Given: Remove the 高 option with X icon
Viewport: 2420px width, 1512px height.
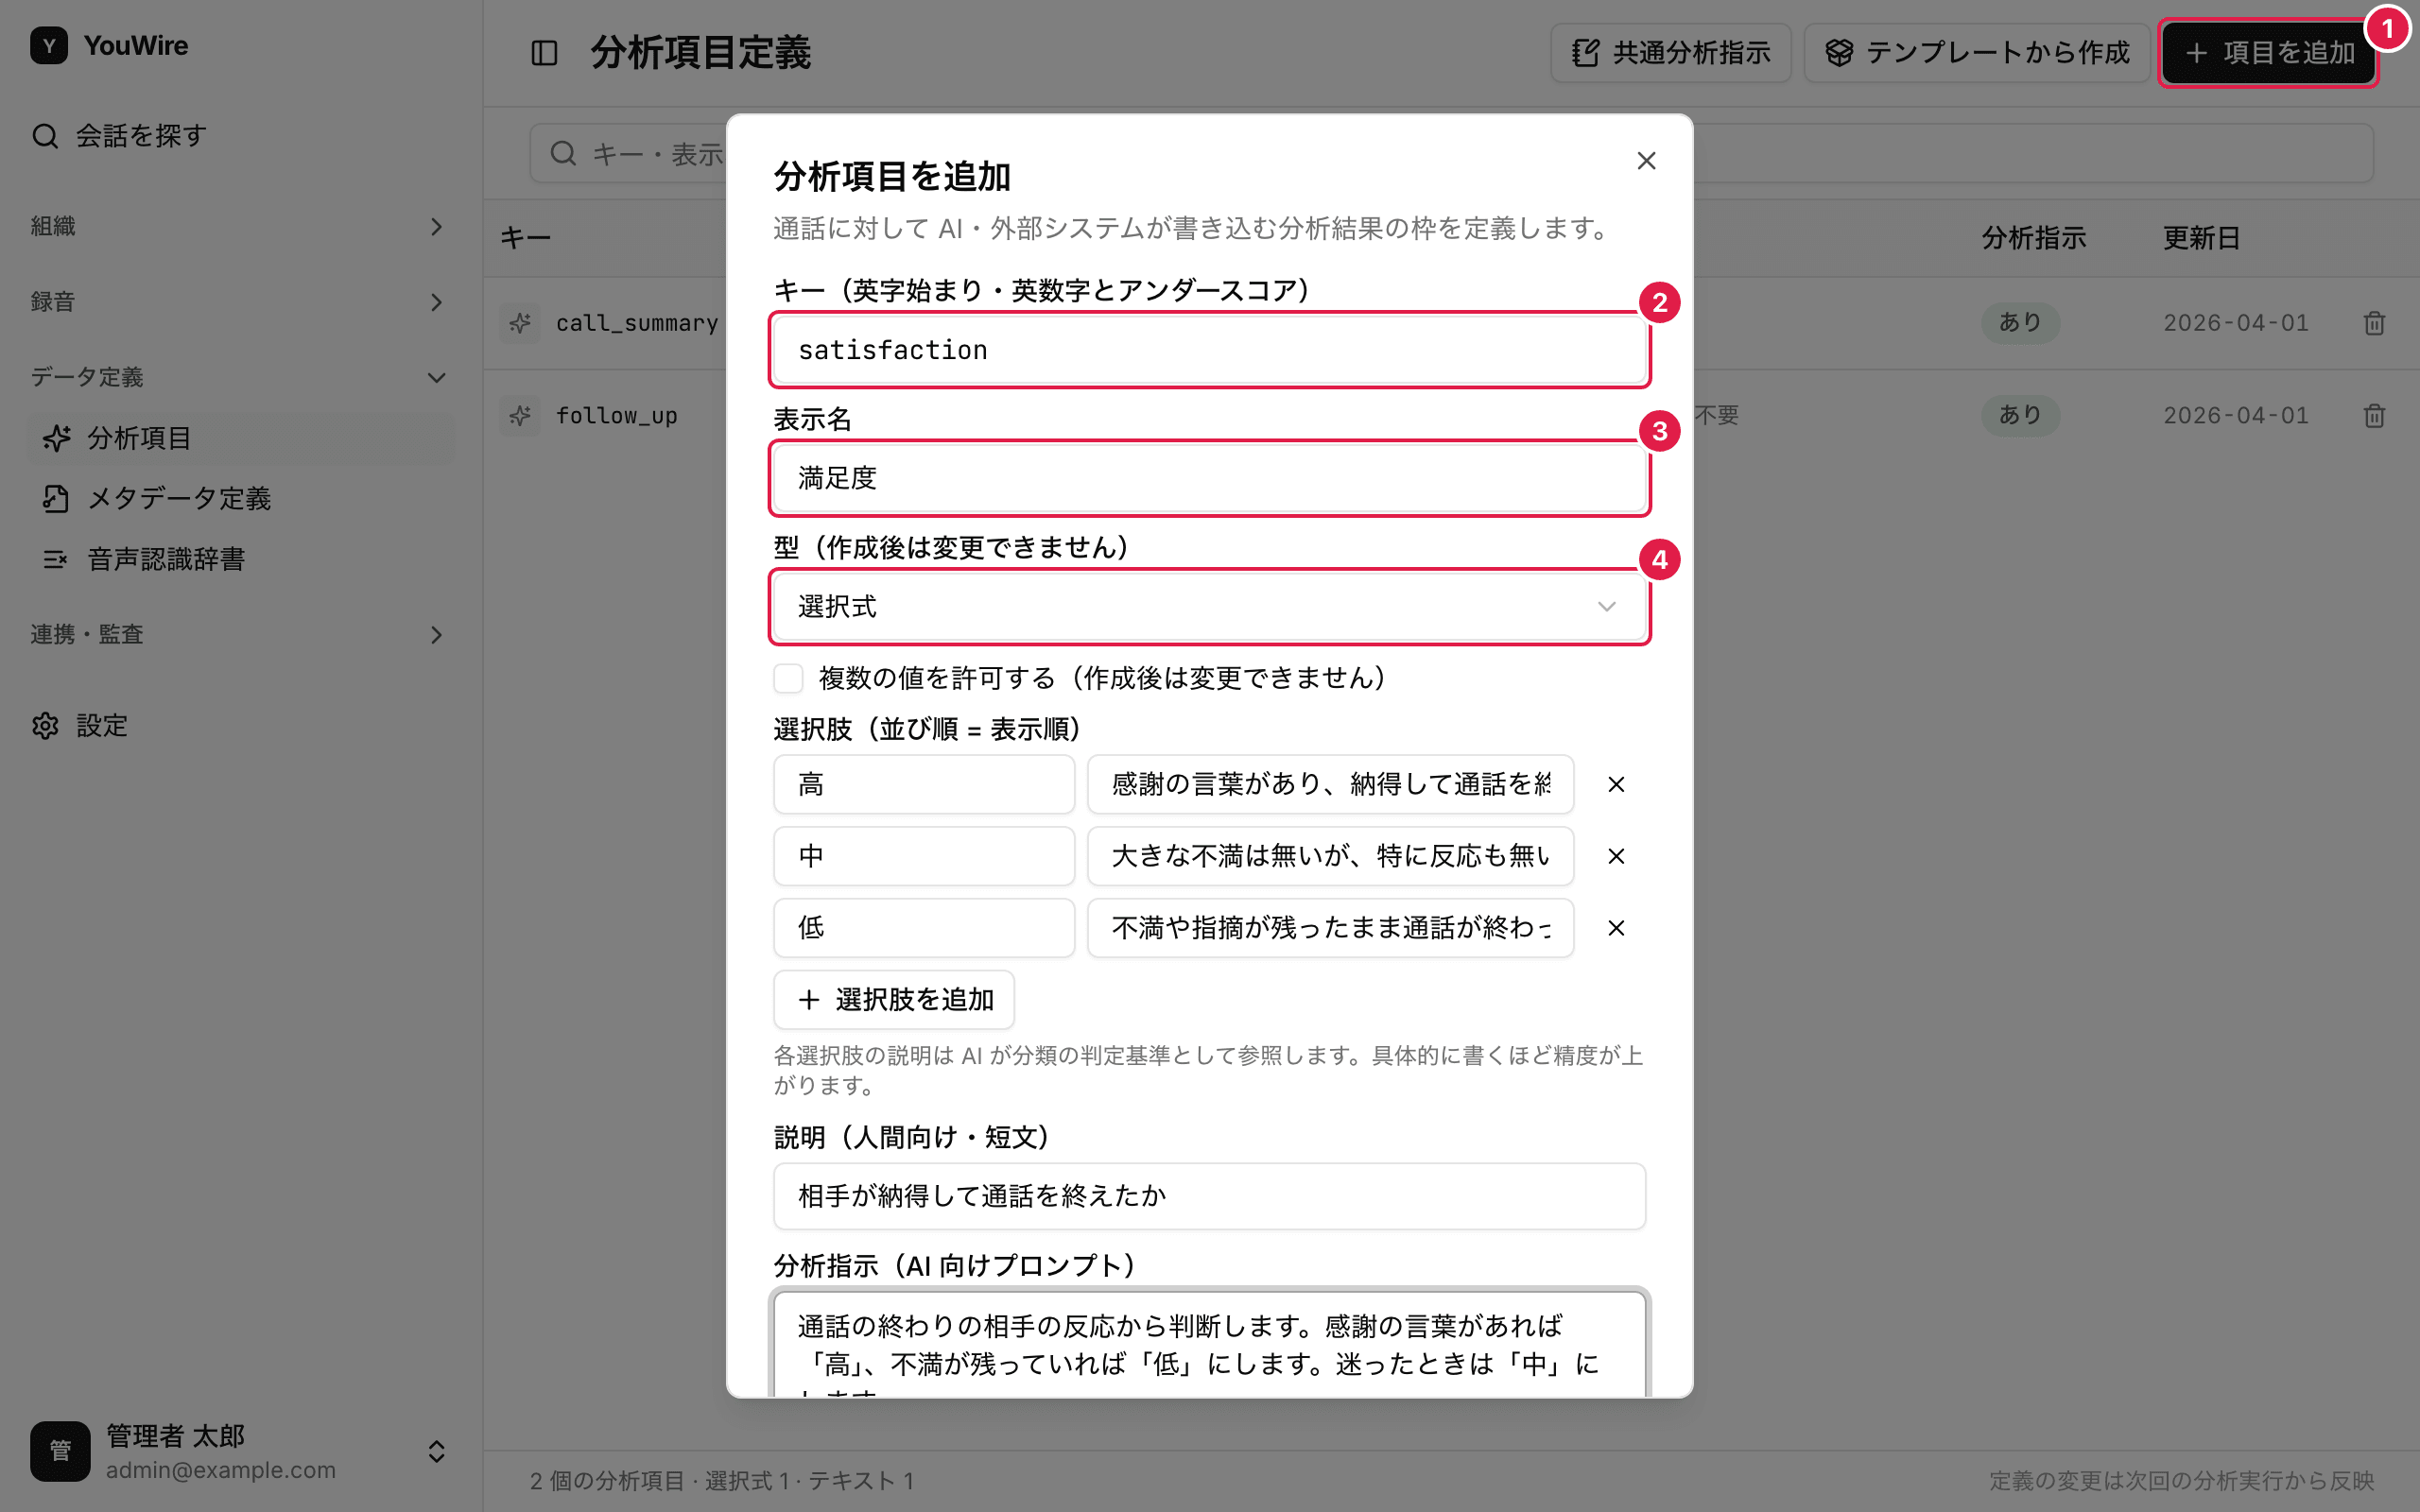Looking at the screenshot, I should 1616,785.
